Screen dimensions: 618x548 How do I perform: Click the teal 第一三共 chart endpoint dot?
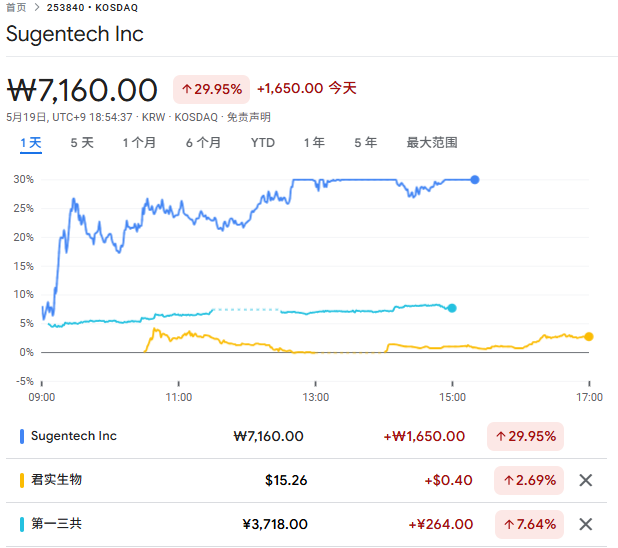(x=452, y=308)
